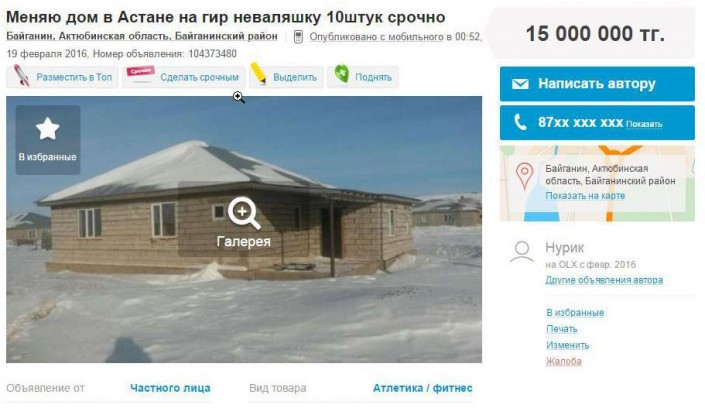705x408 pixels.
Task: Select Атлетика / фитнес category link
Action: pos(423,388)
